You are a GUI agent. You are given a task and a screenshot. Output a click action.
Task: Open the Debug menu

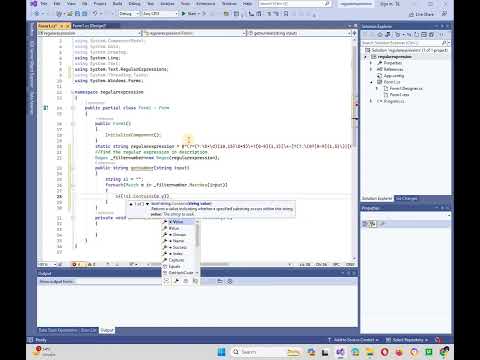click(x=134, y=4)
